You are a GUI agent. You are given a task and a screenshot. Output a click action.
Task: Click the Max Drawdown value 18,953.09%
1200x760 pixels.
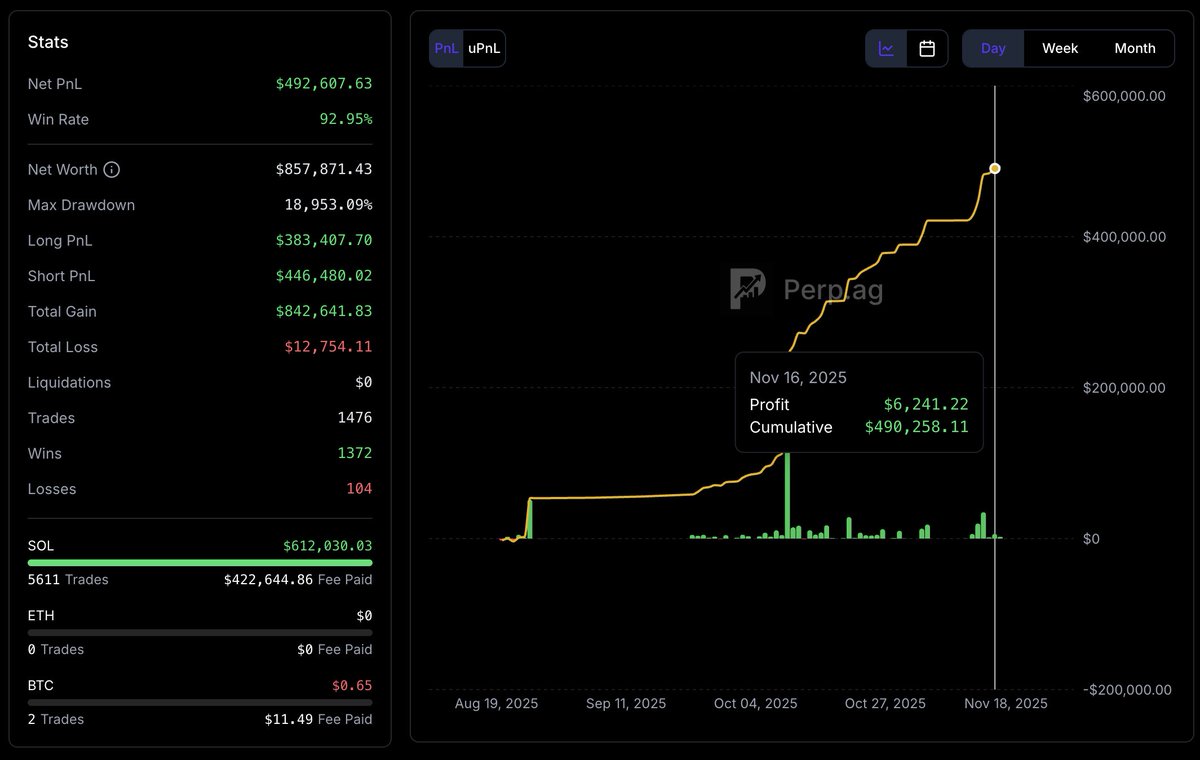pos(328,205)
